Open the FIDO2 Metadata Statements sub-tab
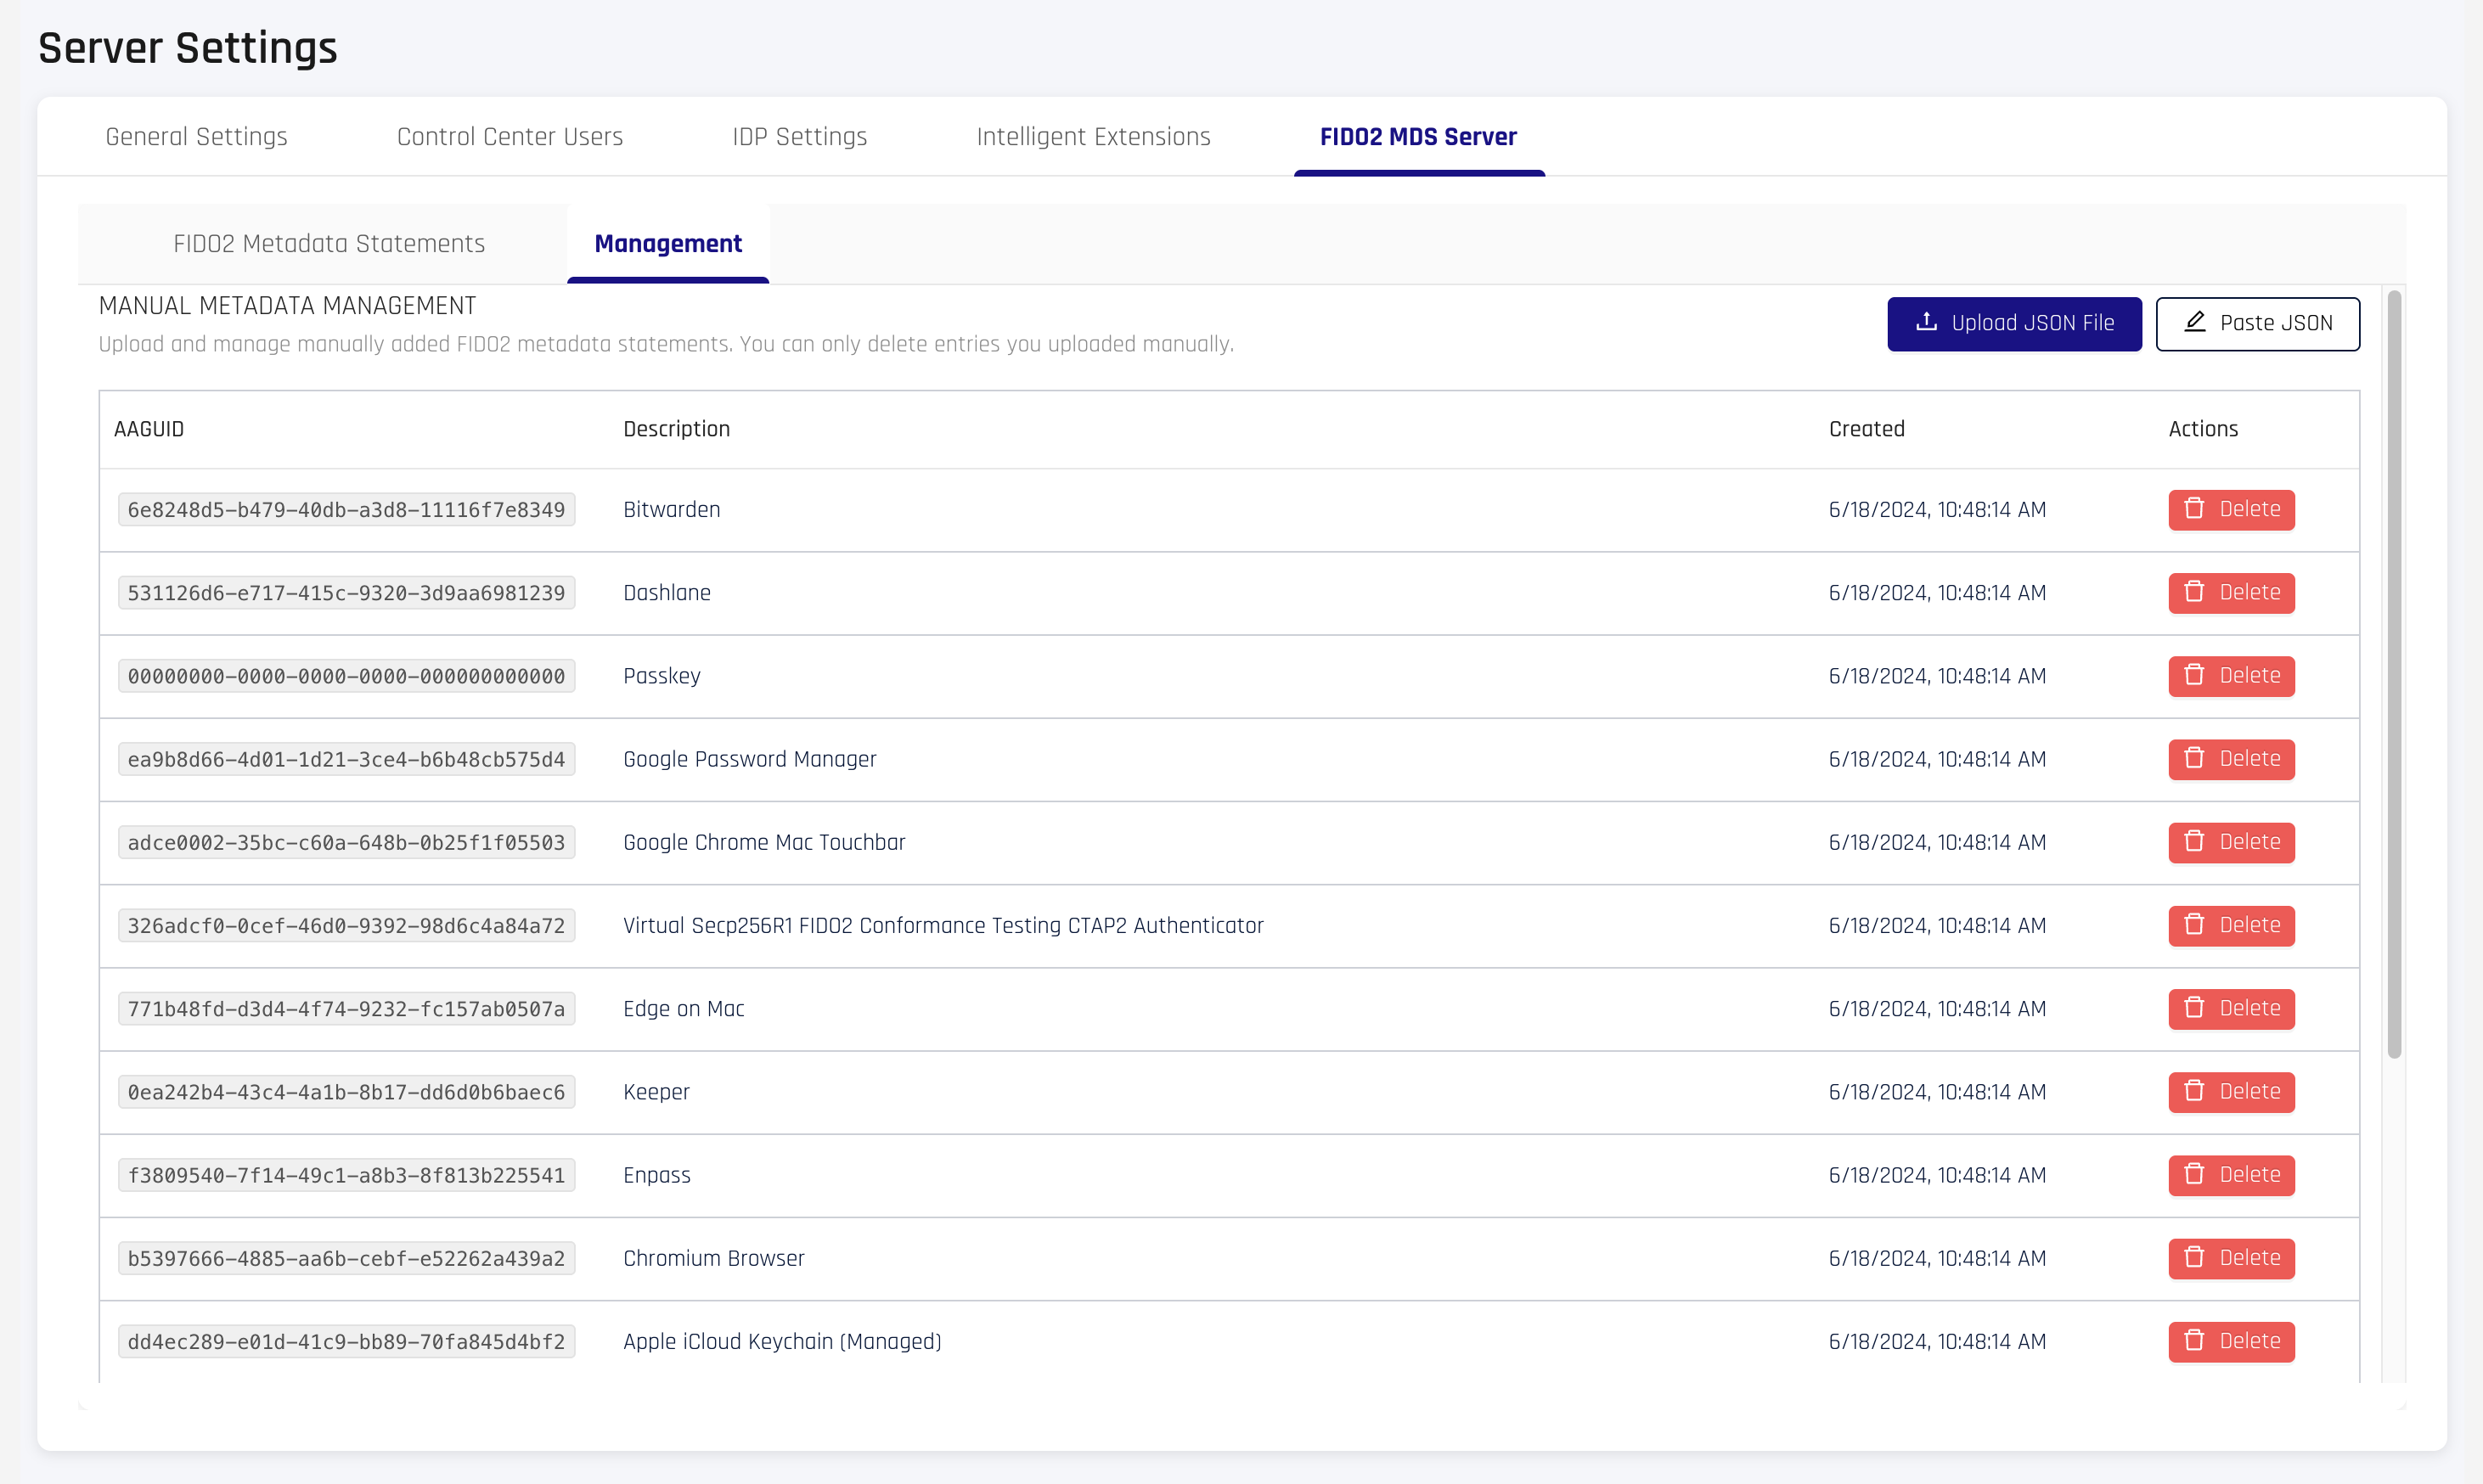2483x1484 pixels. point(328,244)
